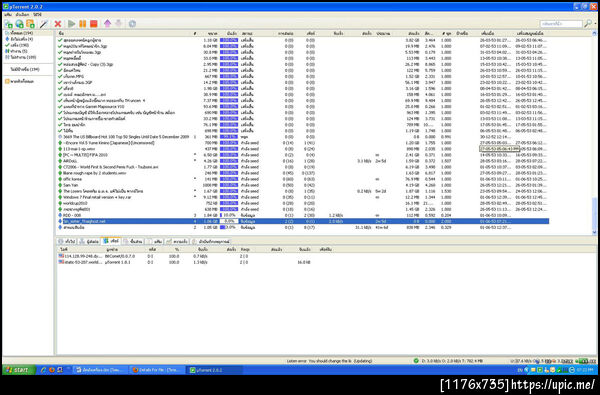The height and width of the screenshot is (395, 600).
Task: Click the purple Move Up Queue arrow
Action: (x=107, y=24)
